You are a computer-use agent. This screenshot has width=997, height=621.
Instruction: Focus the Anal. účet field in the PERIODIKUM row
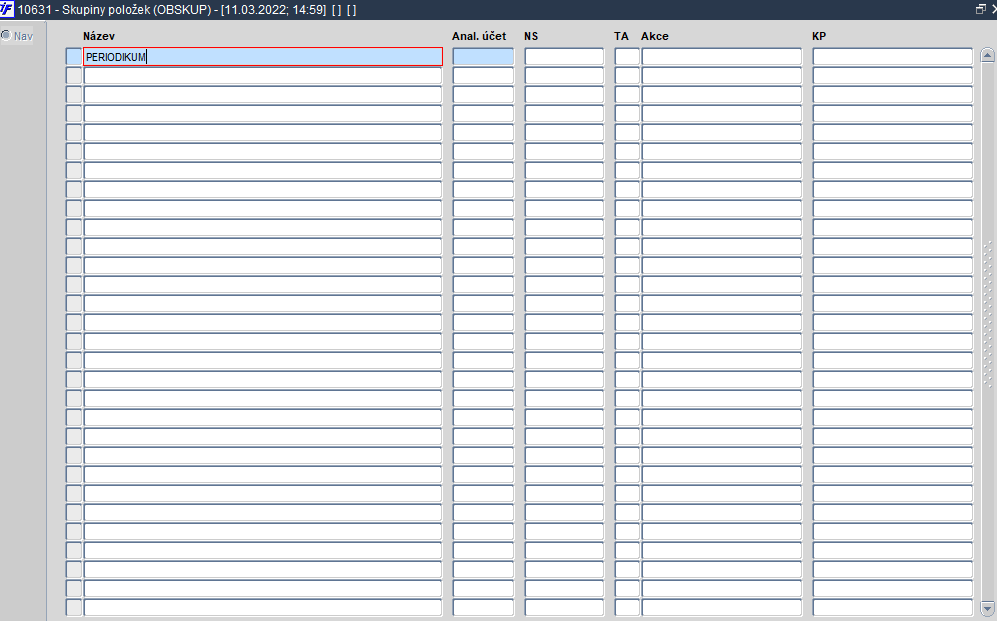(x=483, y=57)
